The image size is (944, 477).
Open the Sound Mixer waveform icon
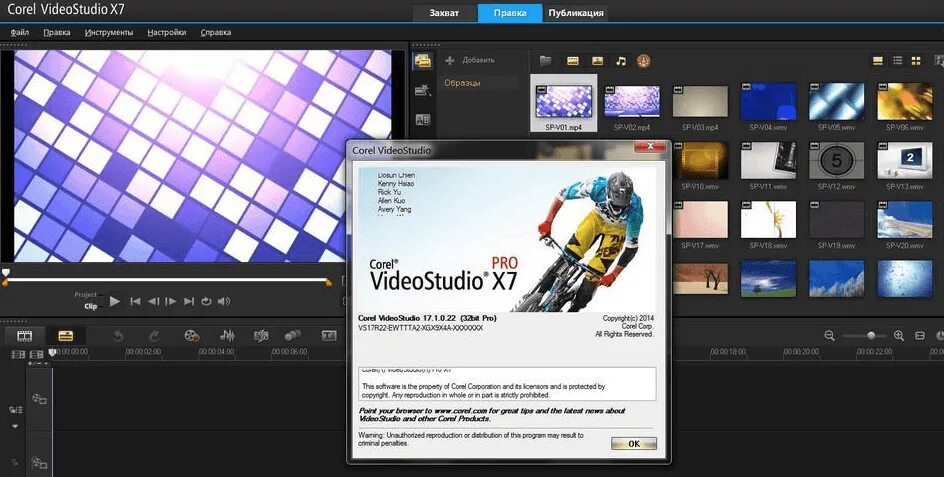[227, 336]
